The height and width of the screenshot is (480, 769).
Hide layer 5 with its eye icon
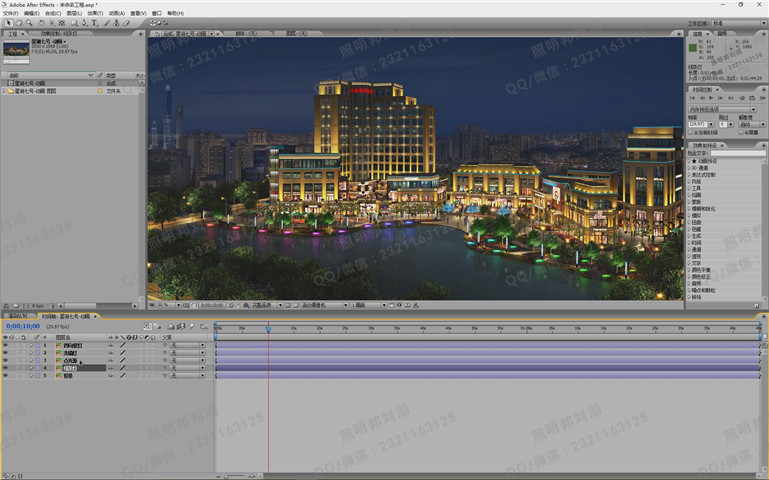click(x=5, y=376)
